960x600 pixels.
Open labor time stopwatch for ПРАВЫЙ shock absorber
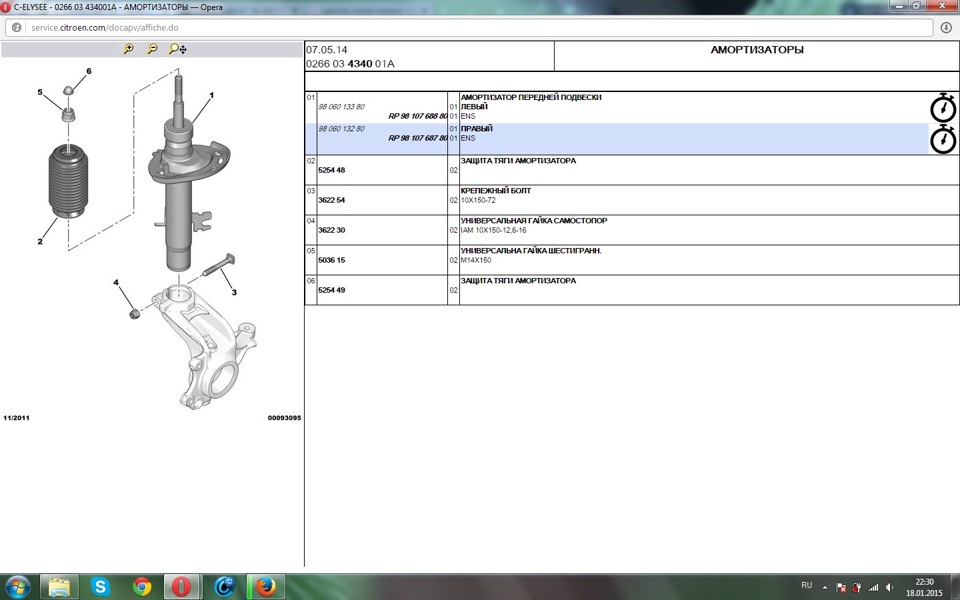[943, 138]
